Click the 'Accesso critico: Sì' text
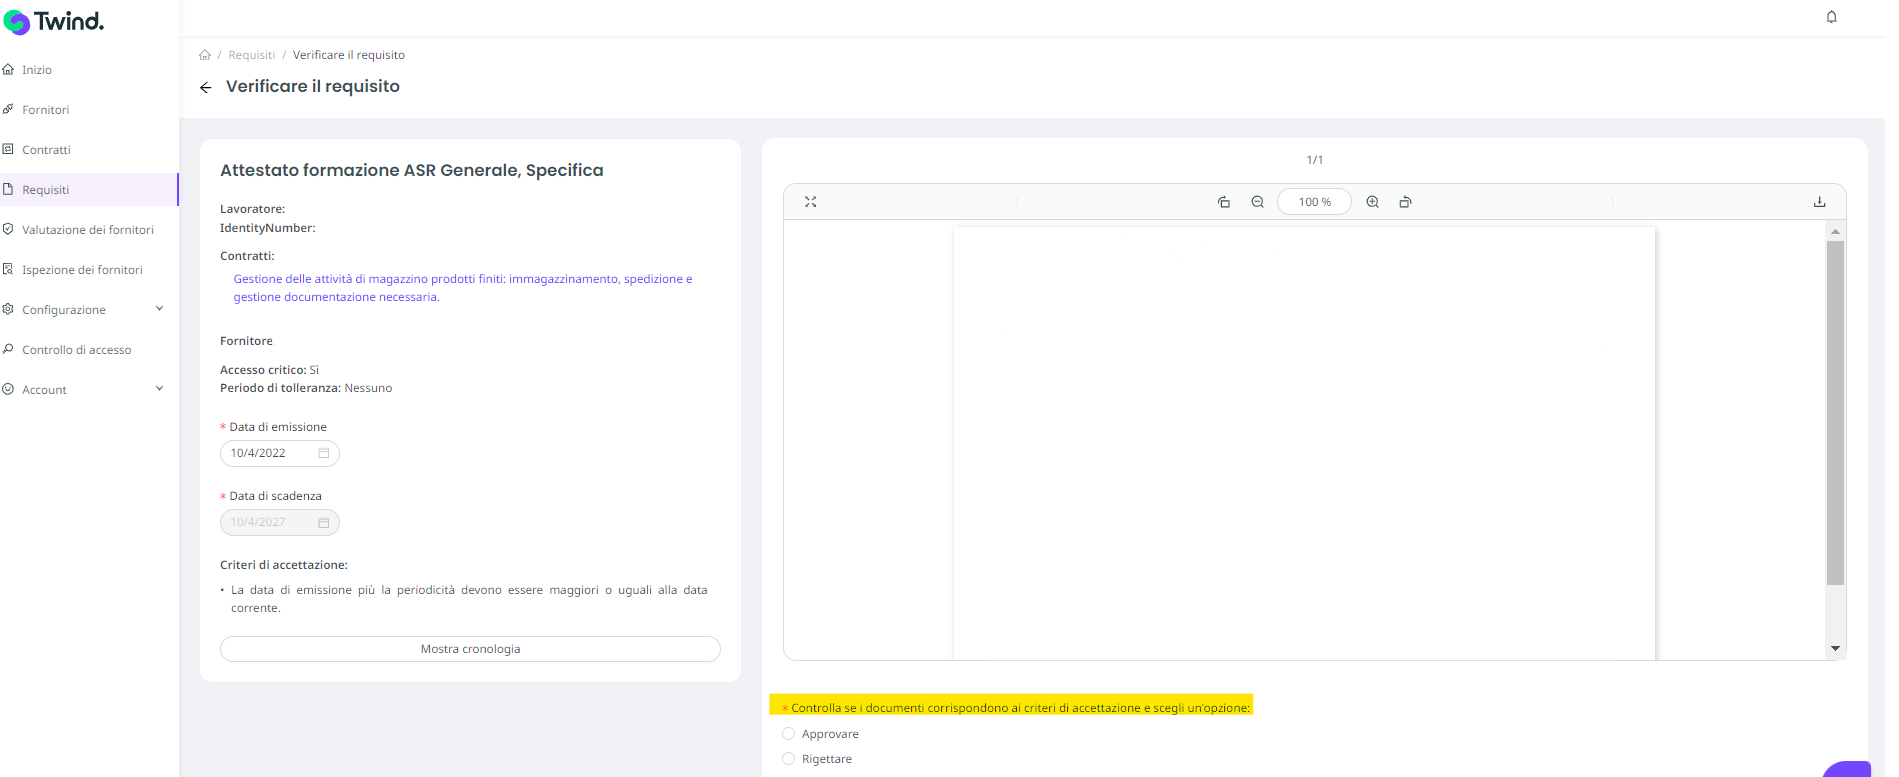This screenshot has height=777, width=1899. pyautogui.click(x=269, y=370)
